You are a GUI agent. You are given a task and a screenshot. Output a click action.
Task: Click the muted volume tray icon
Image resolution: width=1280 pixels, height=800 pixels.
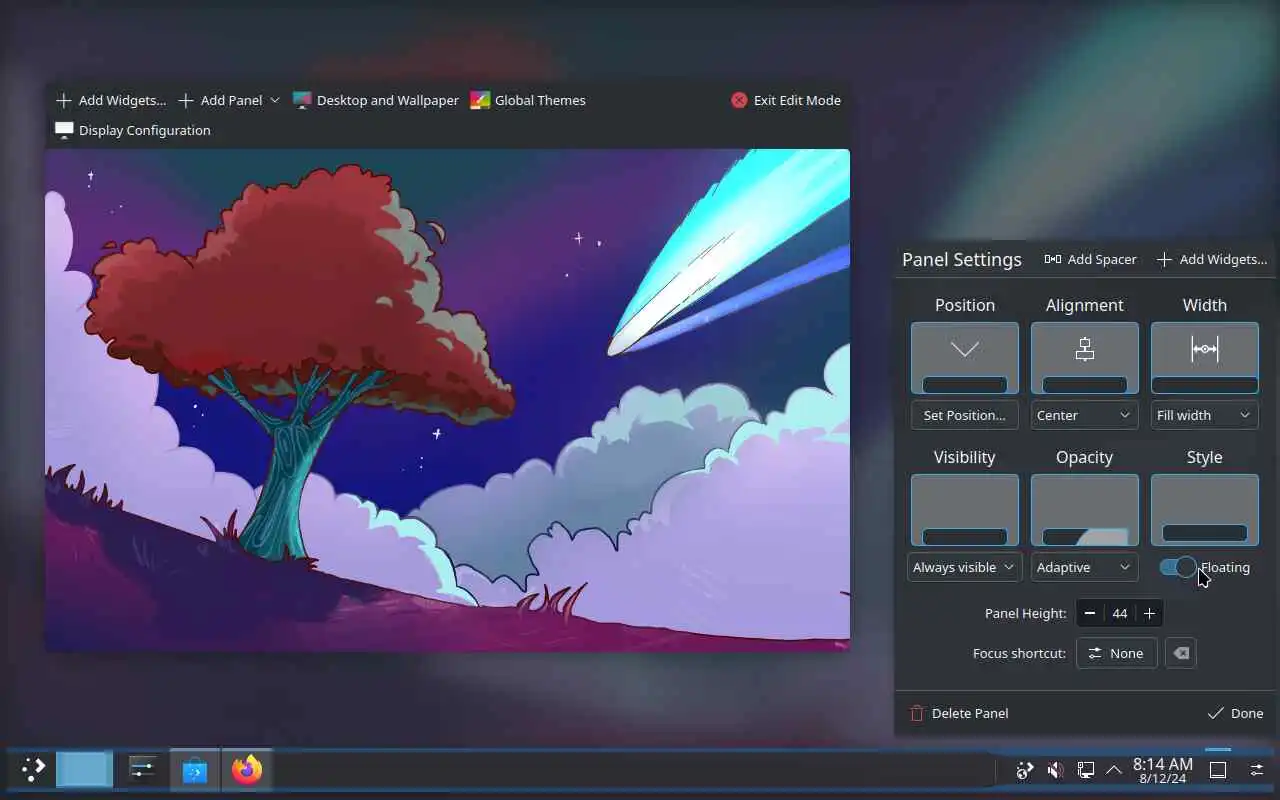pos(1055,770)
